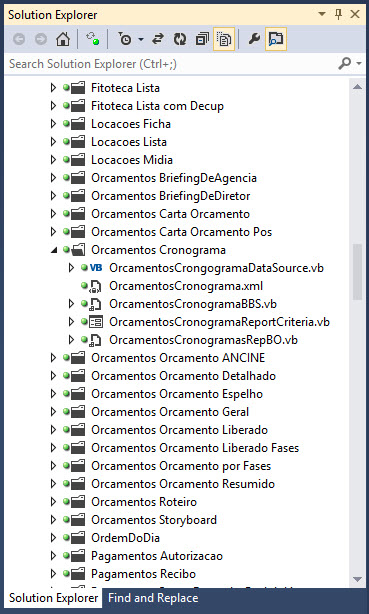Expand OrcamentosCronogramaBBS.vb node
The width and height of the screenshot is (369, 614).
tap(71, 304)
